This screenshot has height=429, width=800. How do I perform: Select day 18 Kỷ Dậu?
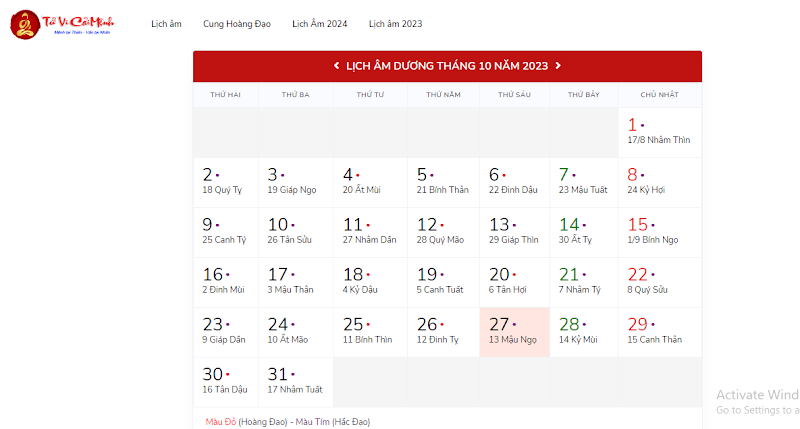point(370,282)
